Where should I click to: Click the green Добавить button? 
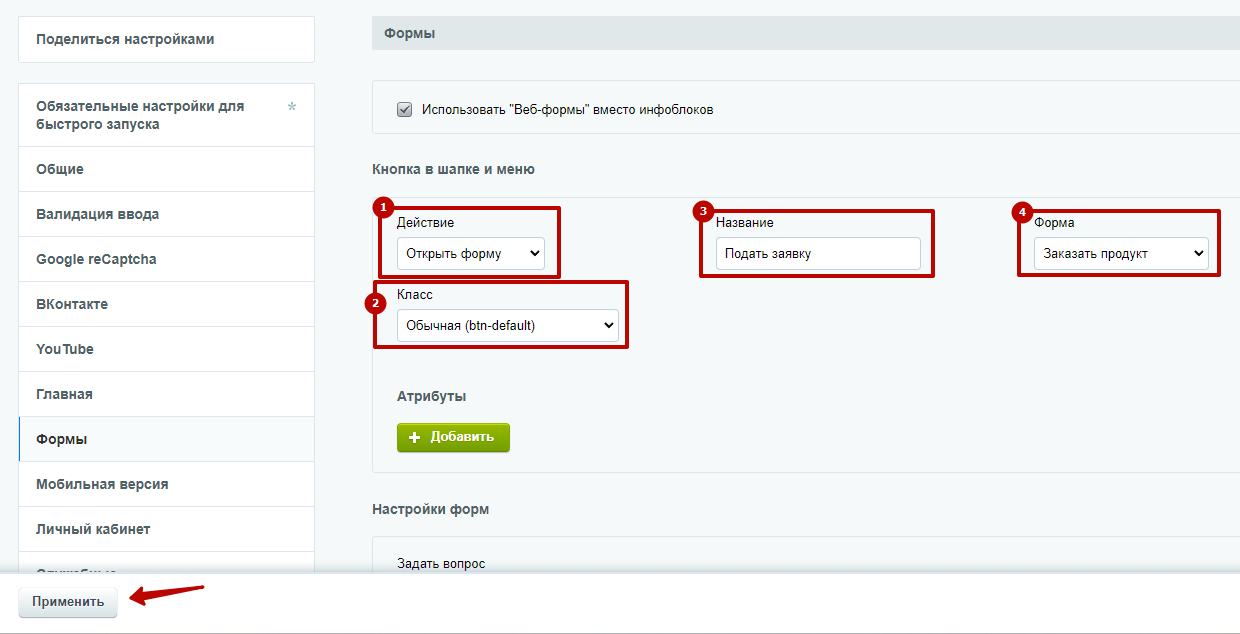[453, 438]
